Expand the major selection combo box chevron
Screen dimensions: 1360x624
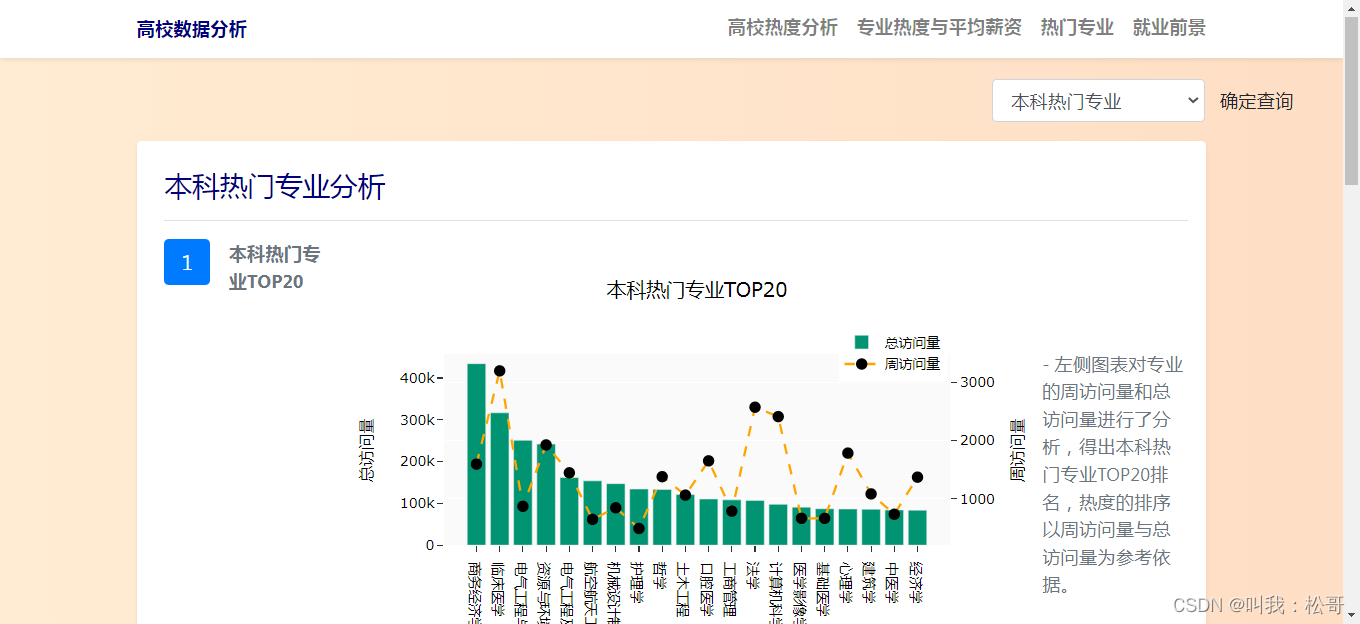pos(1191,100)
